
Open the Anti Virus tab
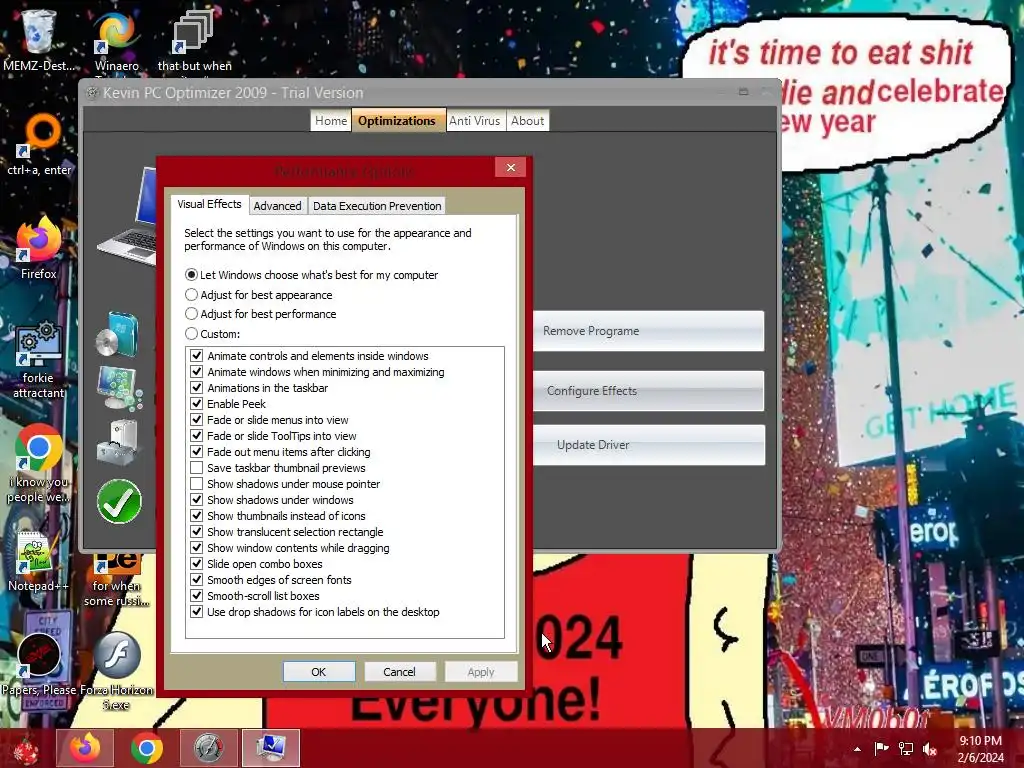(474, 121)
